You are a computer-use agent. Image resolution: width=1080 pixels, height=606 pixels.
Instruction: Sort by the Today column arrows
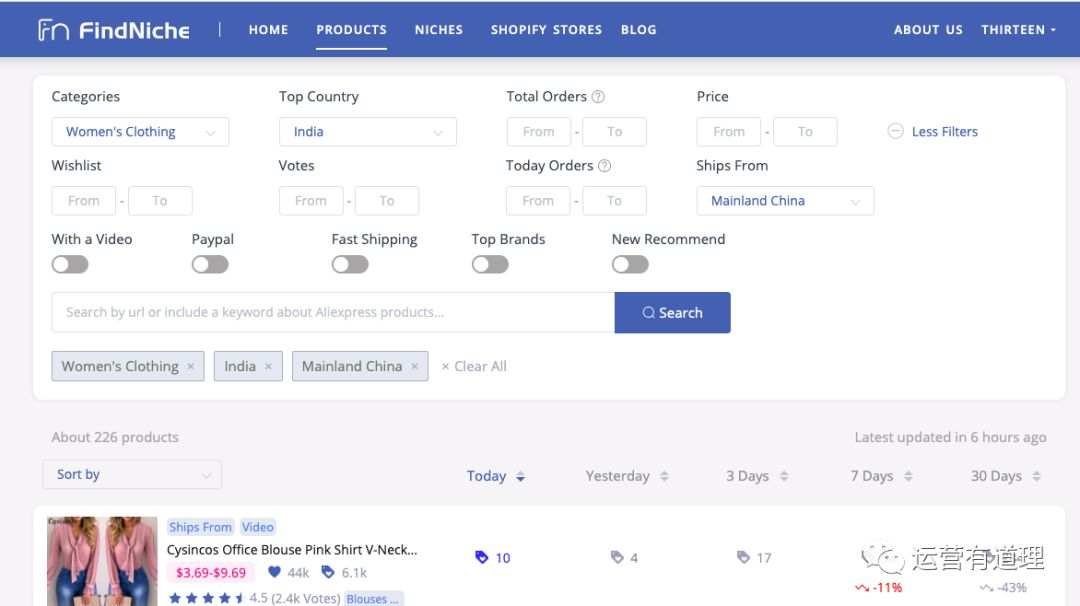(x=521, y=476)
